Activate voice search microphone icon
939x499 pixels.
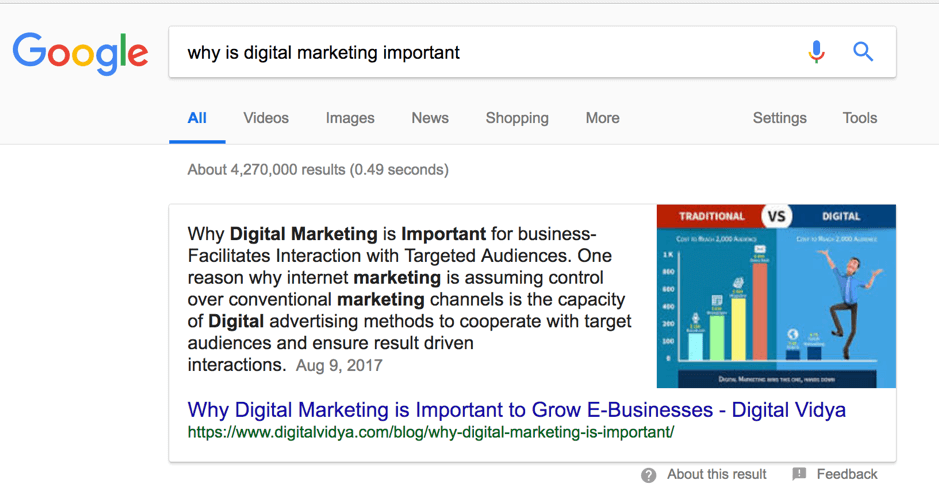(816, 52)
